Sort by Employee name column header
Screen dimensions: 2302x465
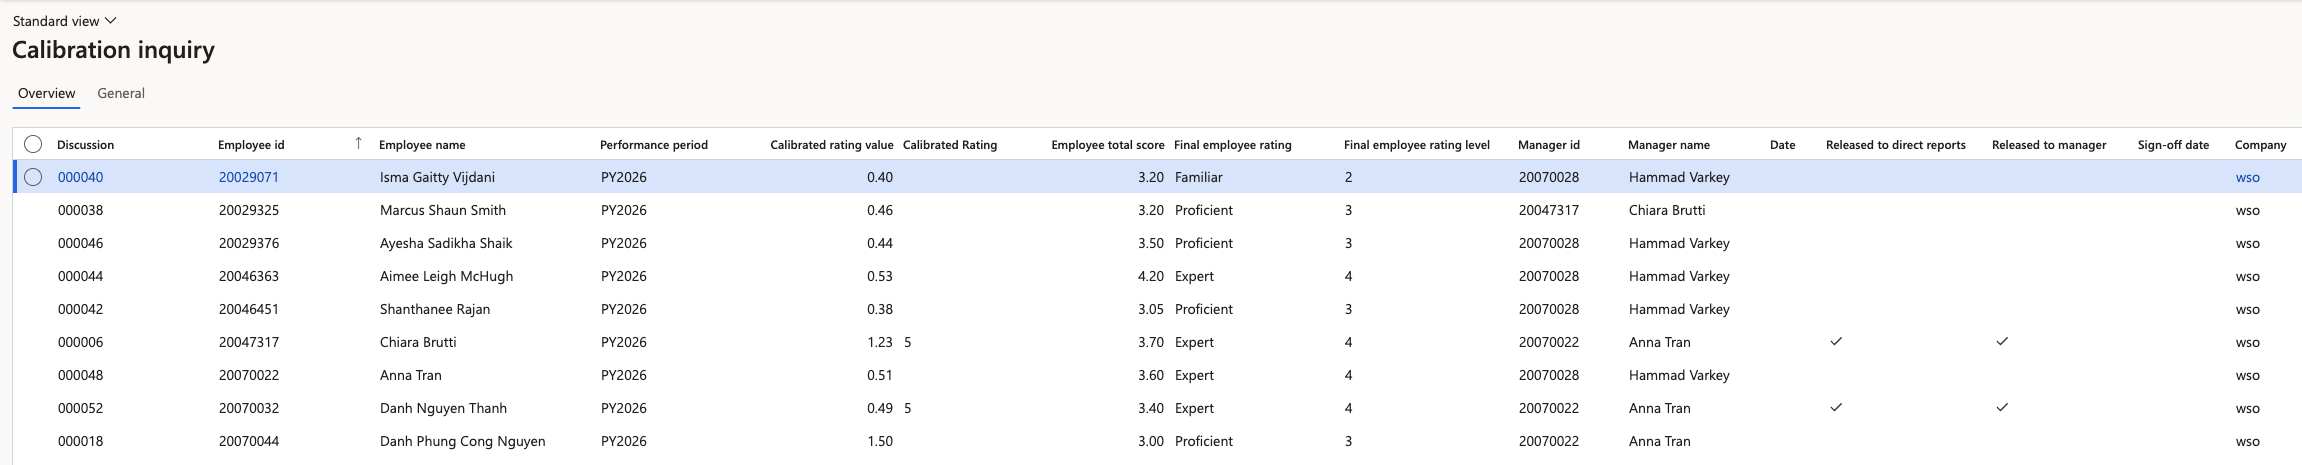(x=422, y=145)
